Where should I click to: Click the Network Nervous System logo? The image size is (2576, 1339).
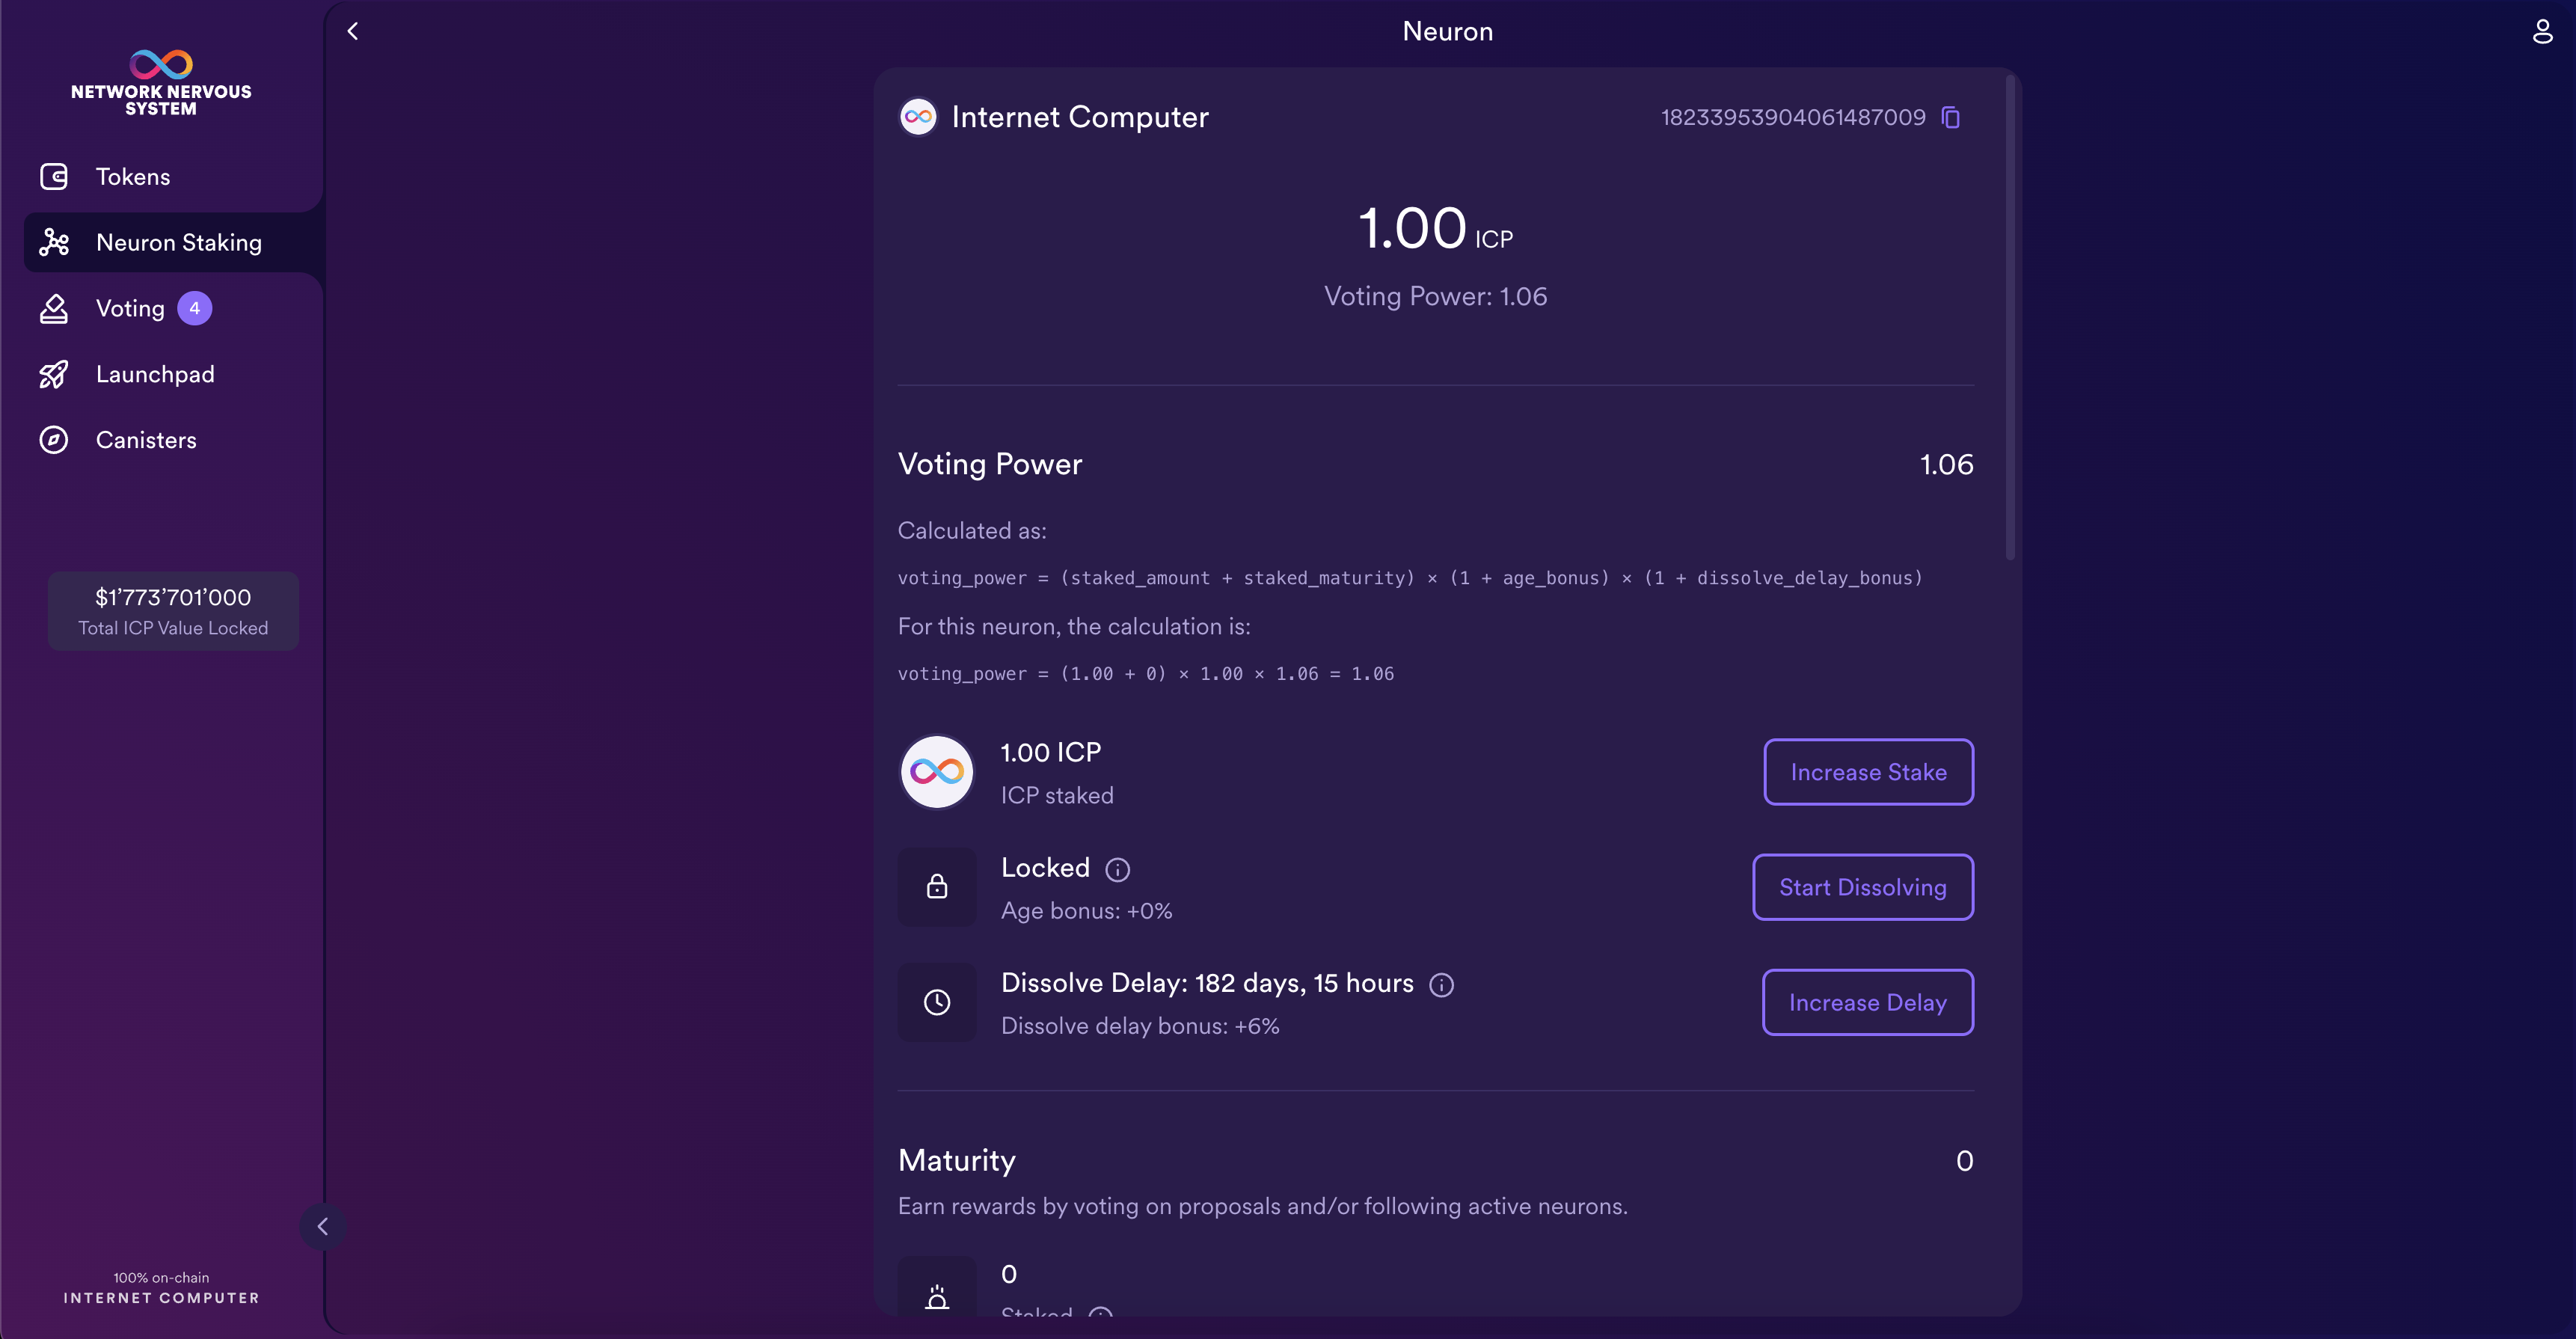[161, 82]
